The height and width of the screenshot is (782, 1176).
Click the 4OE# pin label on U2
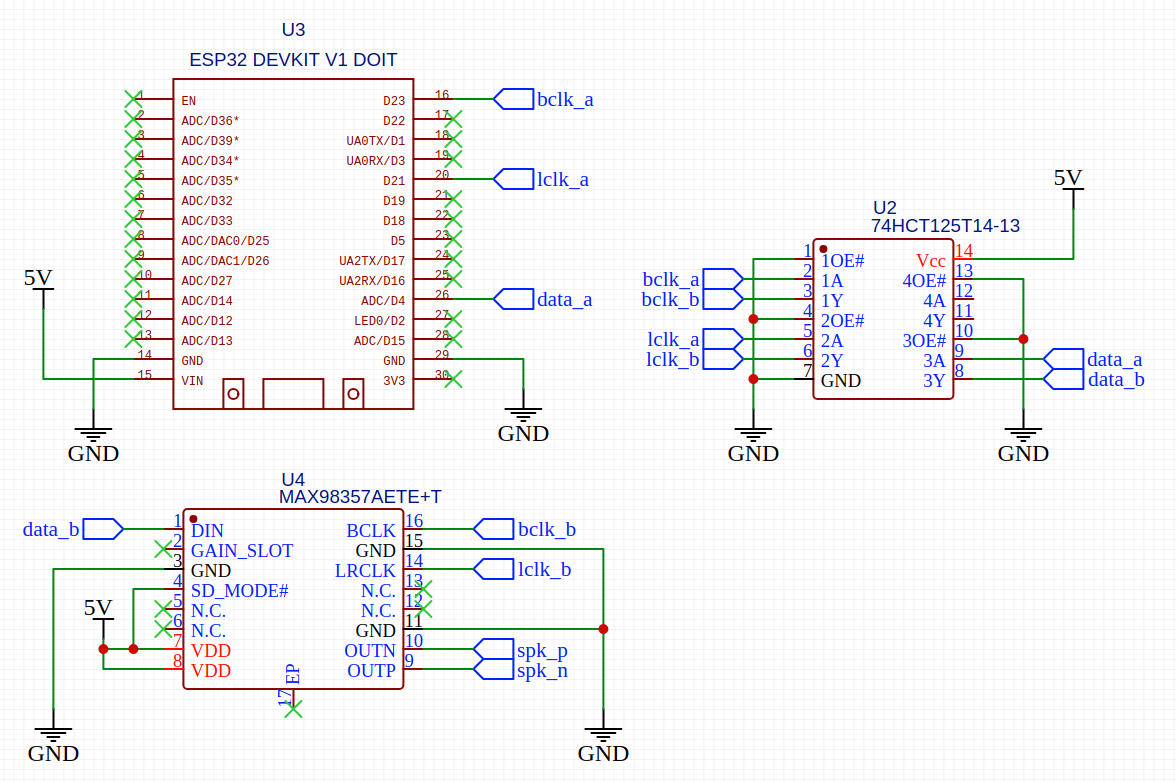point(924,281)
